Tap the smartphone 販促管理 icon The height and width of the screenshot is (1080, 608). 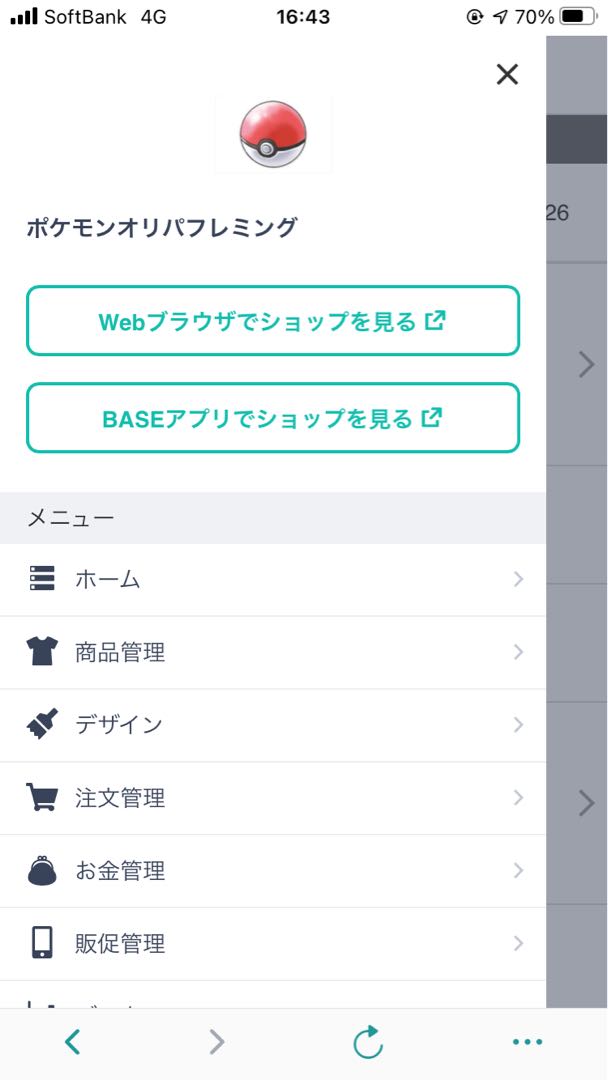click(x=42, y=943)
